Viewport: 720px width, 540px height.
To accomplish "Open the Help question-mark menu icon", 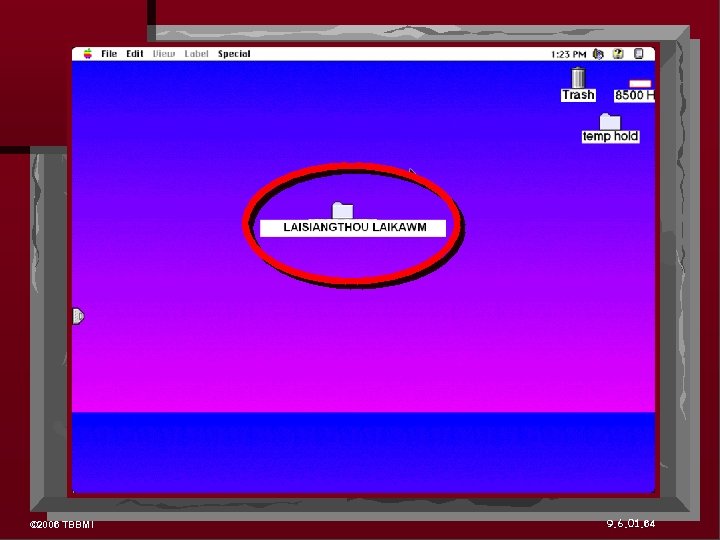I will [x=618, y=54].
